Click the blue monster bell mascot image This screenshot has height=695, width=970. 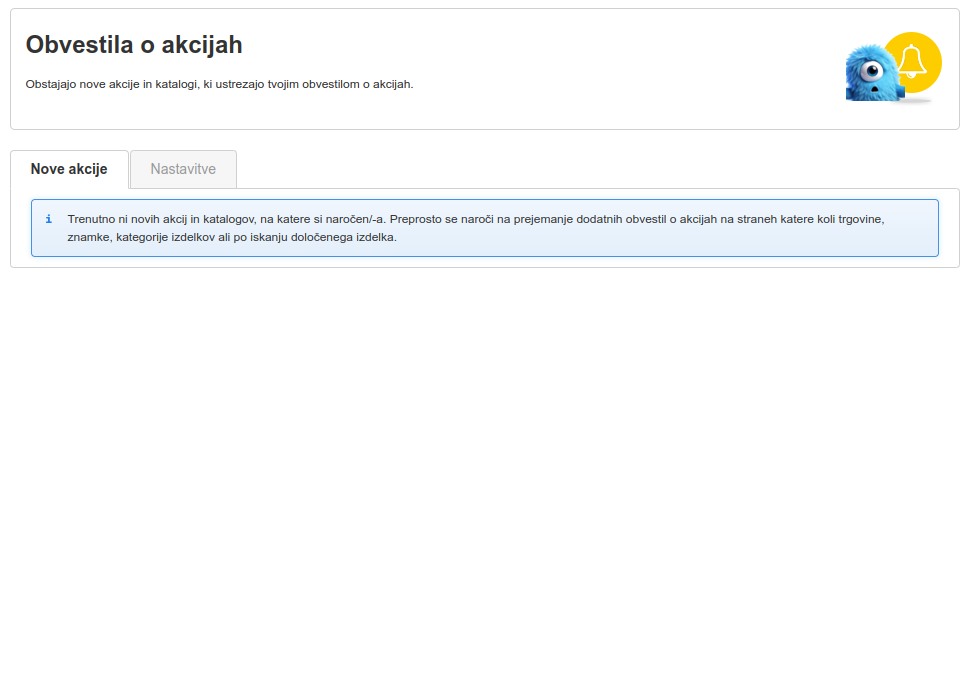click(x=893, y=67)
